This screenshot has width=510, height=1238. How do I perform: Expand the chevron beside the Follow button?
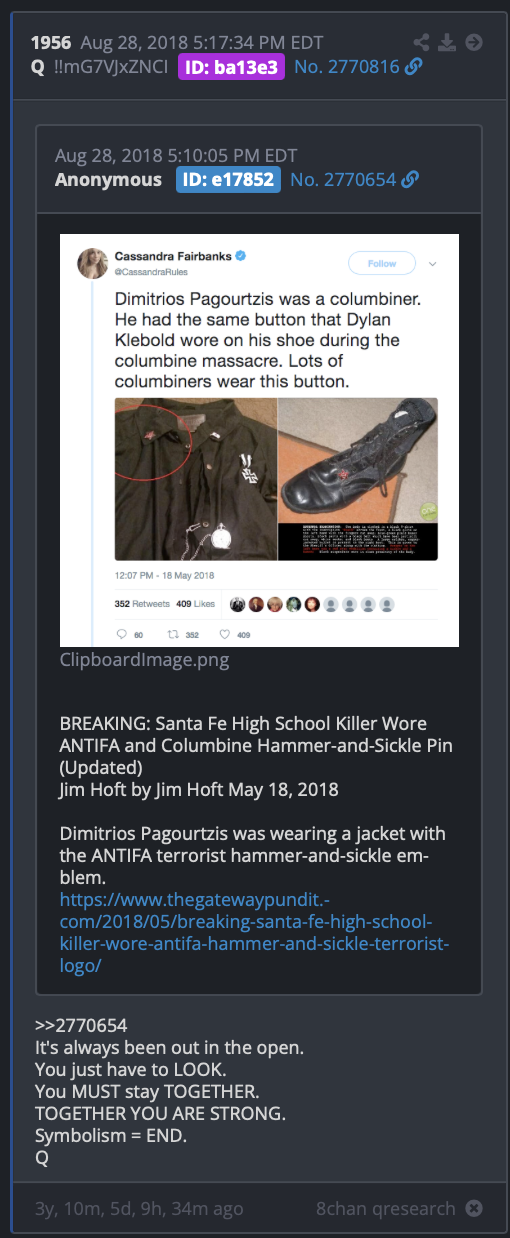[x=433, y=264]
